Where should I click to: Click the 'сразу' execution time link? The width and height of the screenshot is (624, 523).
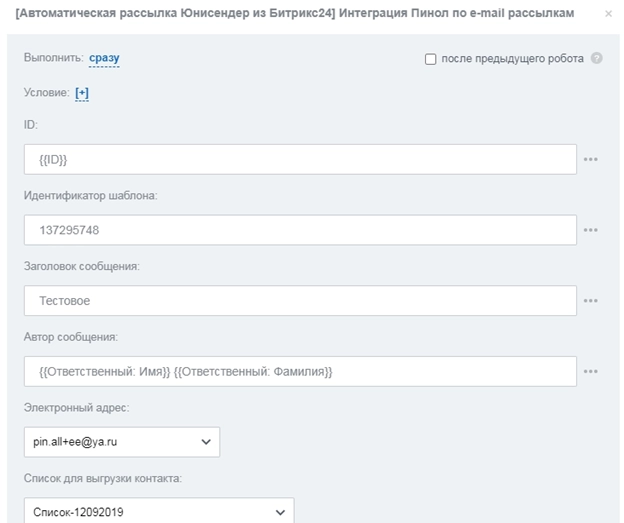coord(104,58)
